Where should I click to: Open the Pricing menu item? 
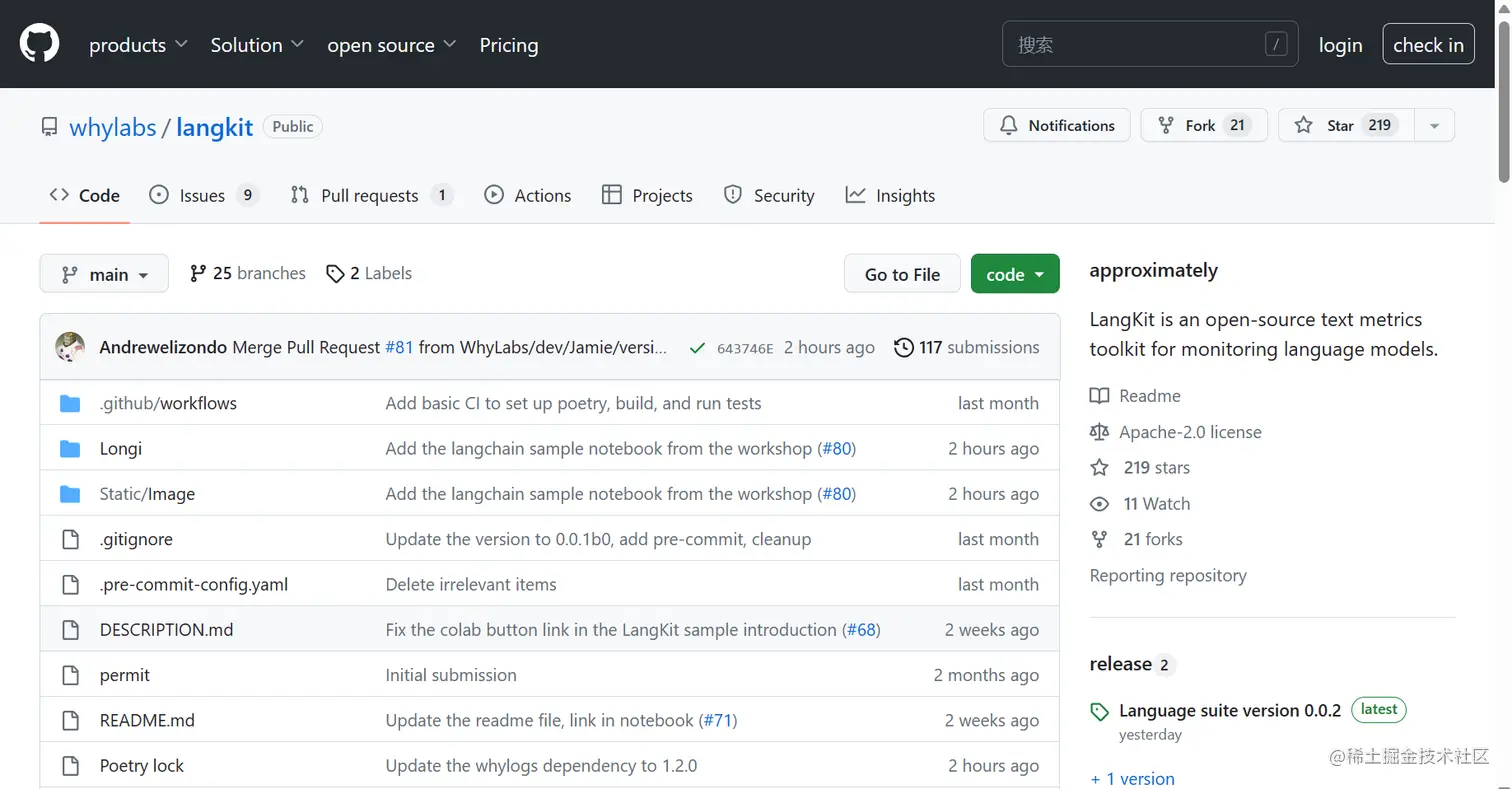point(509,45)
